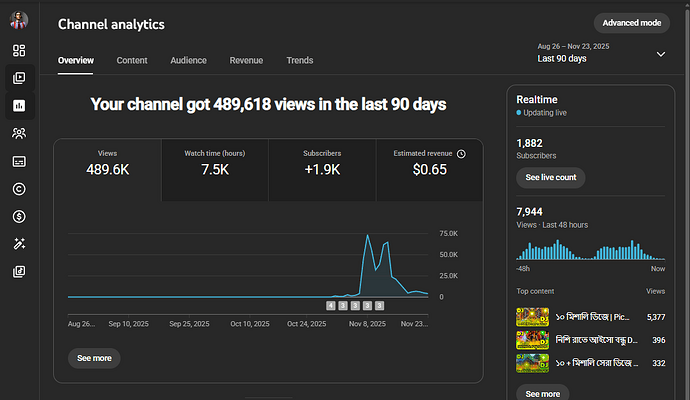Open the Community people icon in sidebar

pos(19,133)
